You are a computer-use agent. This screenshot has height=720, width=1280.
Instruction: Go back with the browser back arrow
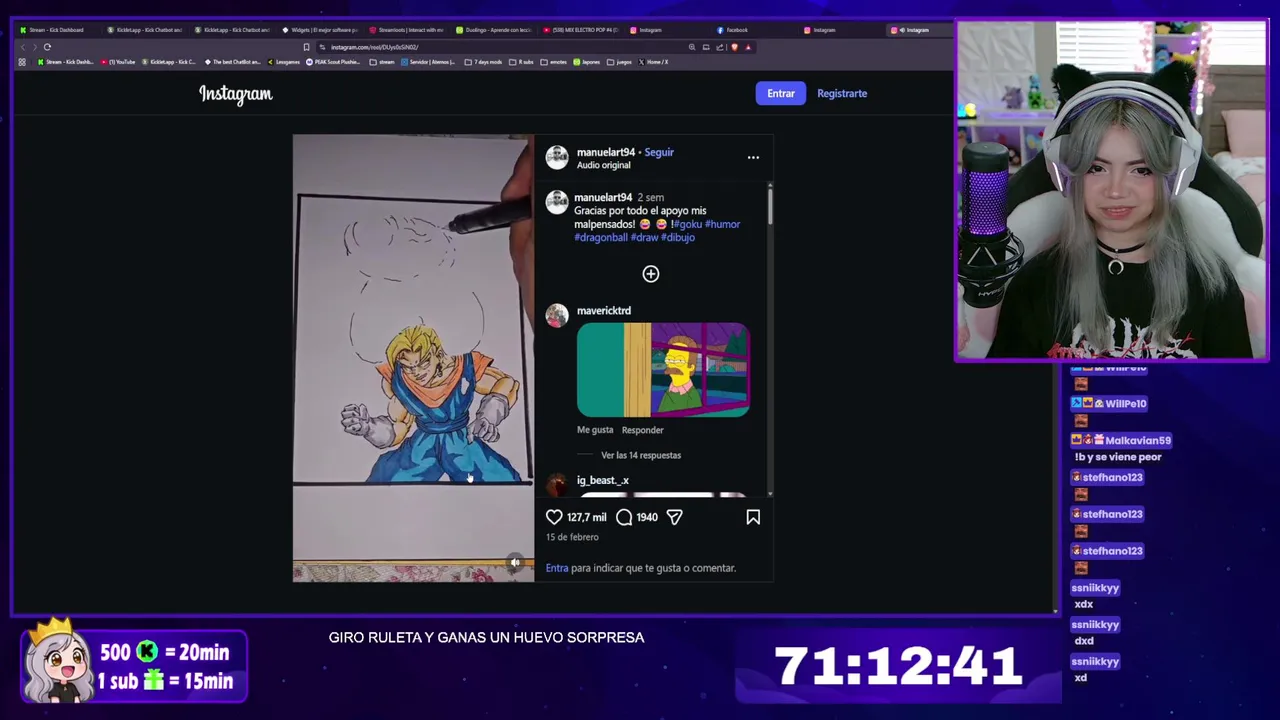point(23,47)
